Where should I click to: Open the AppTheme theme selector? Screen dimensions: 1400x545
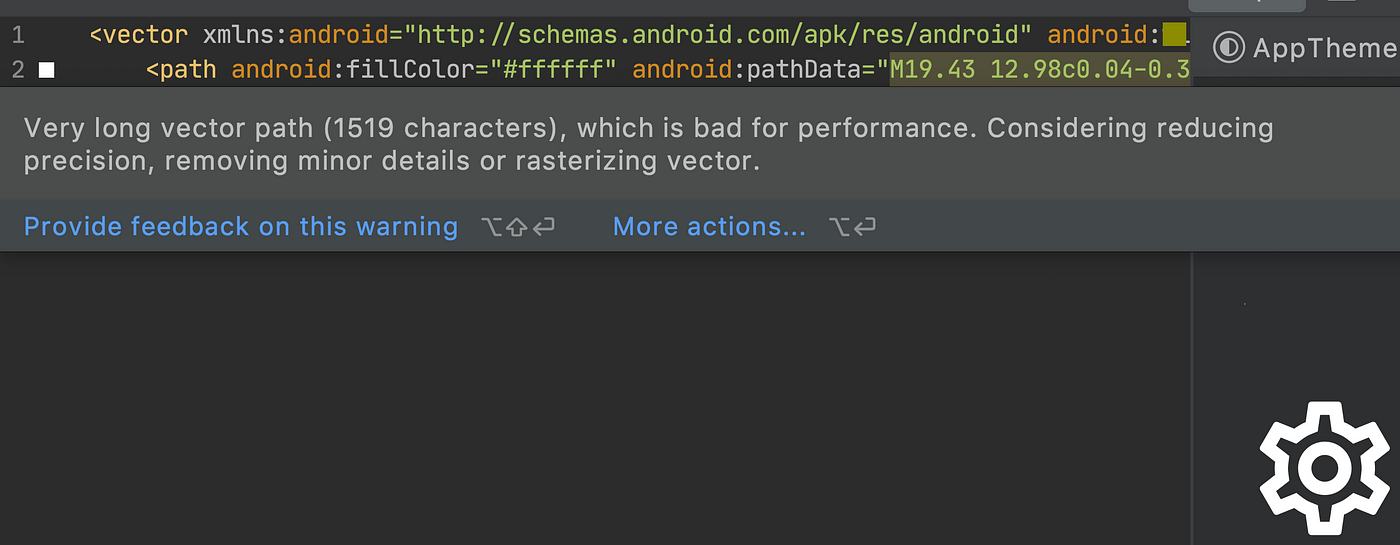tap(1306, 47)
